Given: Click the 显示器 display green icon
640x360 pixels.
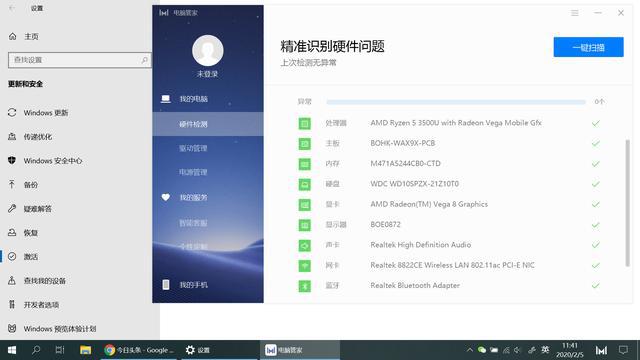Looking at the screenshot, I should tap(304, 225).
